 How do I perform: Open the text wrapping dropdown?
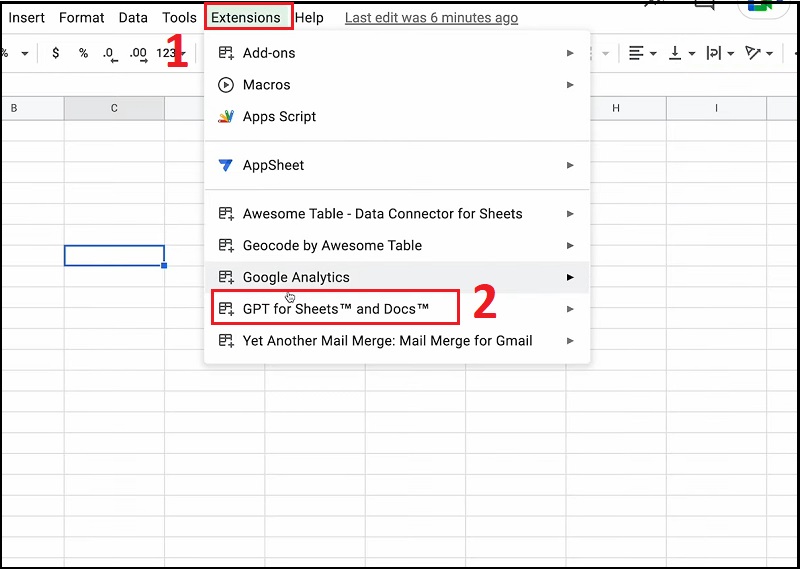[x=720, y=53]
